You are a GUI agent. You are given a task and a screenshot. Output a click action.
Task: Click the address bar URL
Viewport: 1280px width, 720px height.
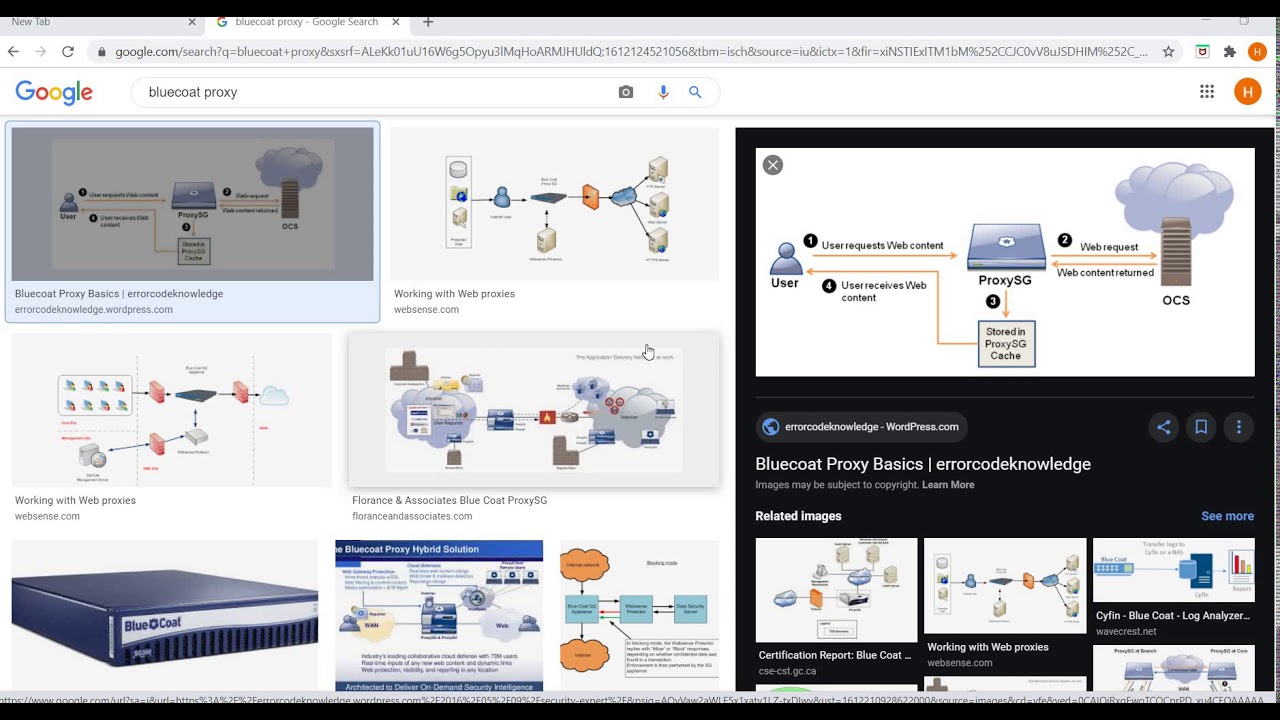pos(631,51)
